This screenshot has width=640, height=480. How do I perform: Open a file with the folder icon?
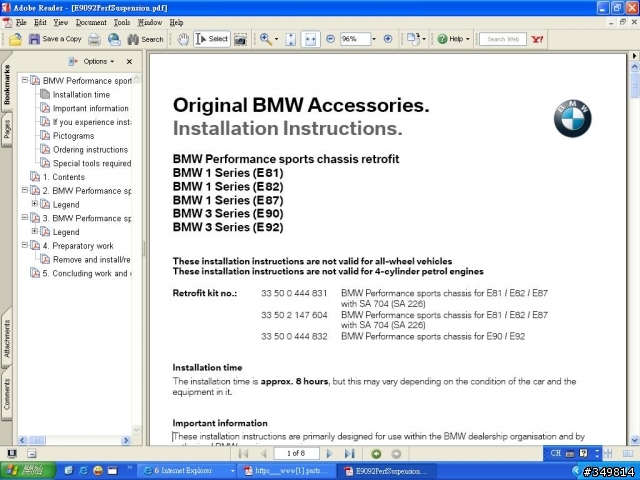pyautogui.click(x=15, y=39)
